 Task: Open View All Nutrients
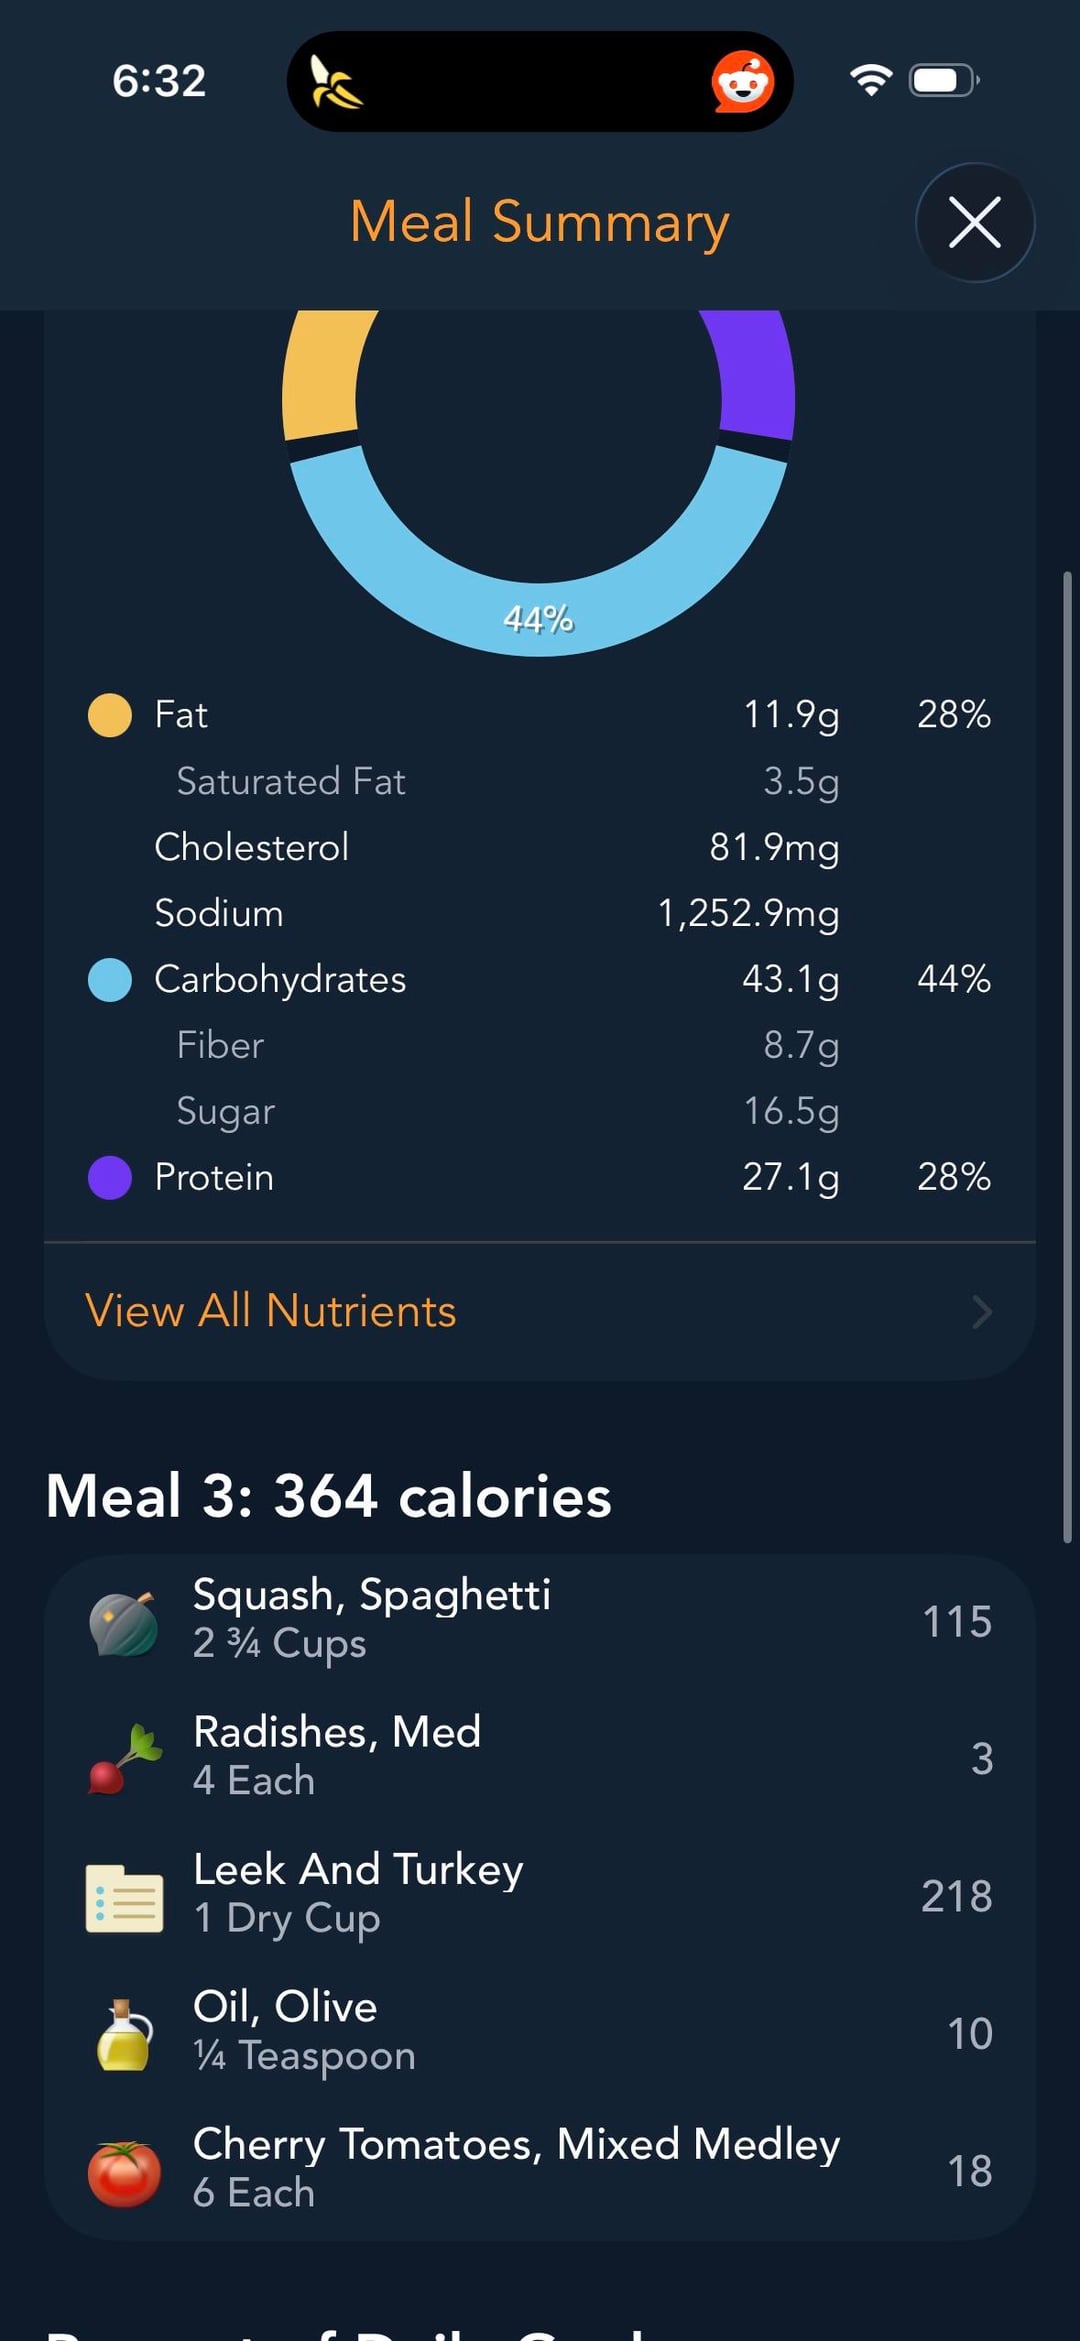[271, 1311]
